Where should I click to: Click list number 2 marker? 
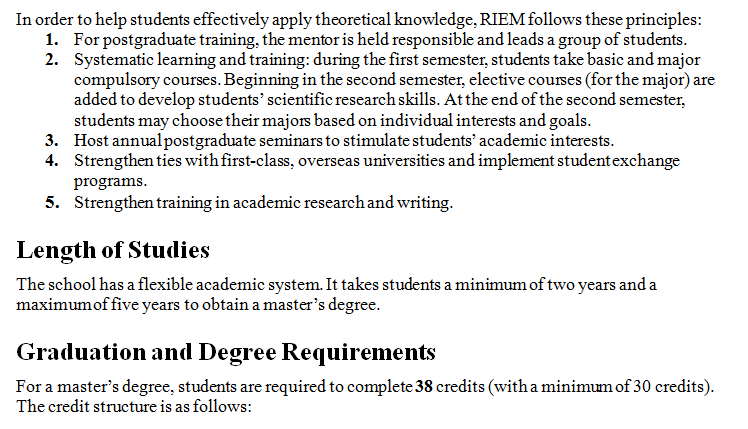[52, 60]
